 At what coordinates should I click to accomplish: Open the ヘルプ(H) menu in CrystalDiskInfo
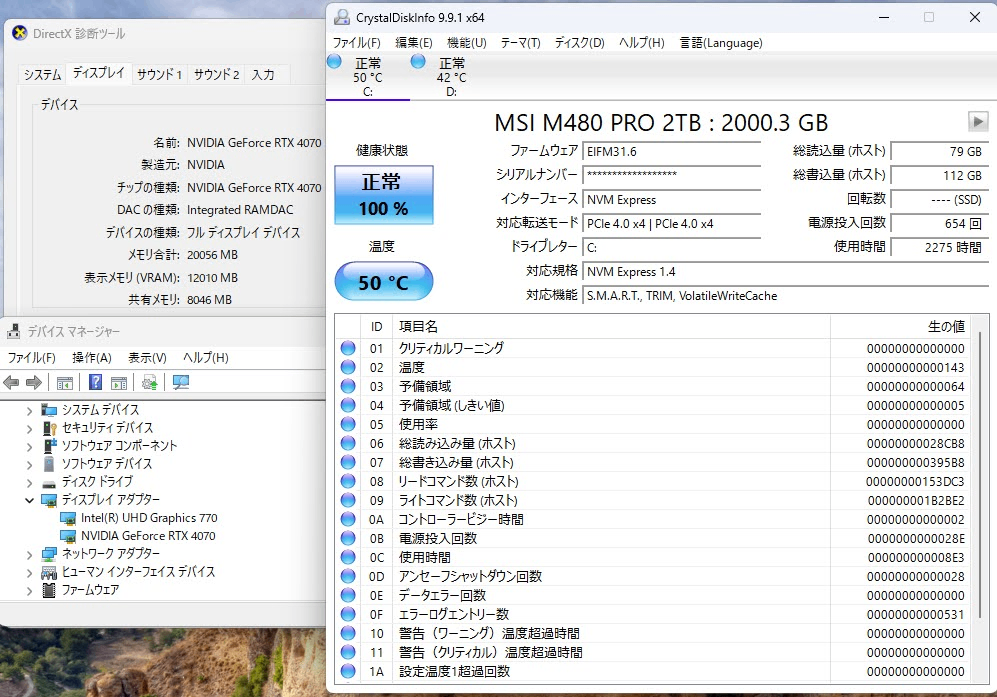coord(642,43)
